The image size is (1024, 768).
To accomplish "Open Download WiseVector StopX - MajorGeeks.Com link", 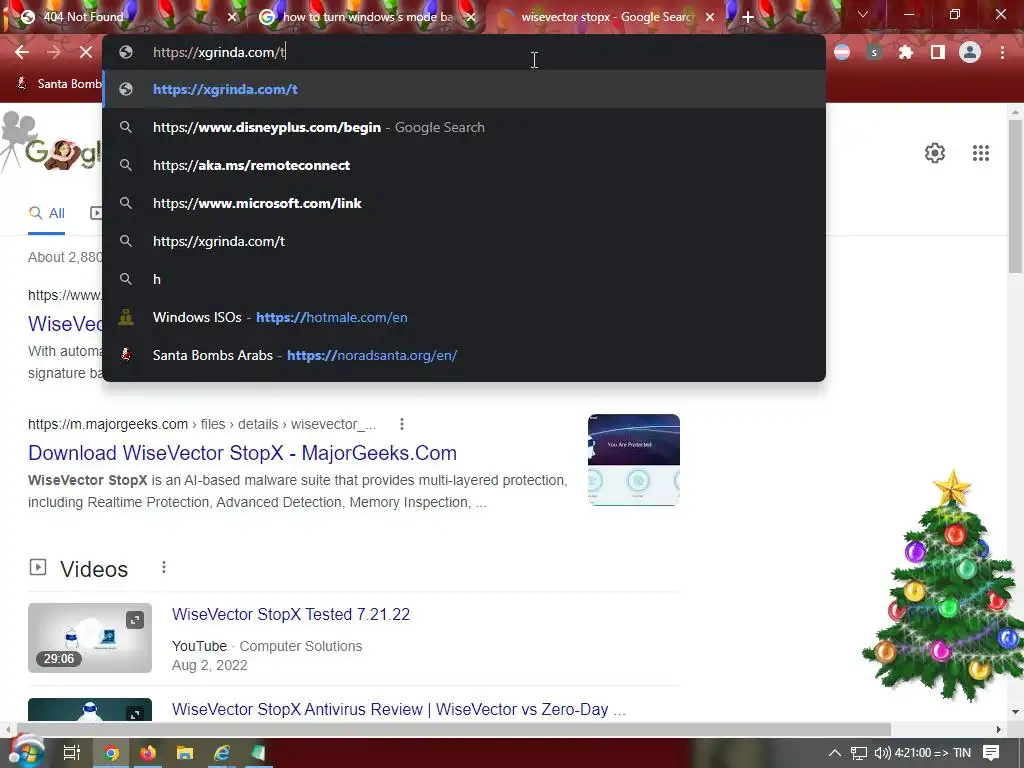I will 242,453.
